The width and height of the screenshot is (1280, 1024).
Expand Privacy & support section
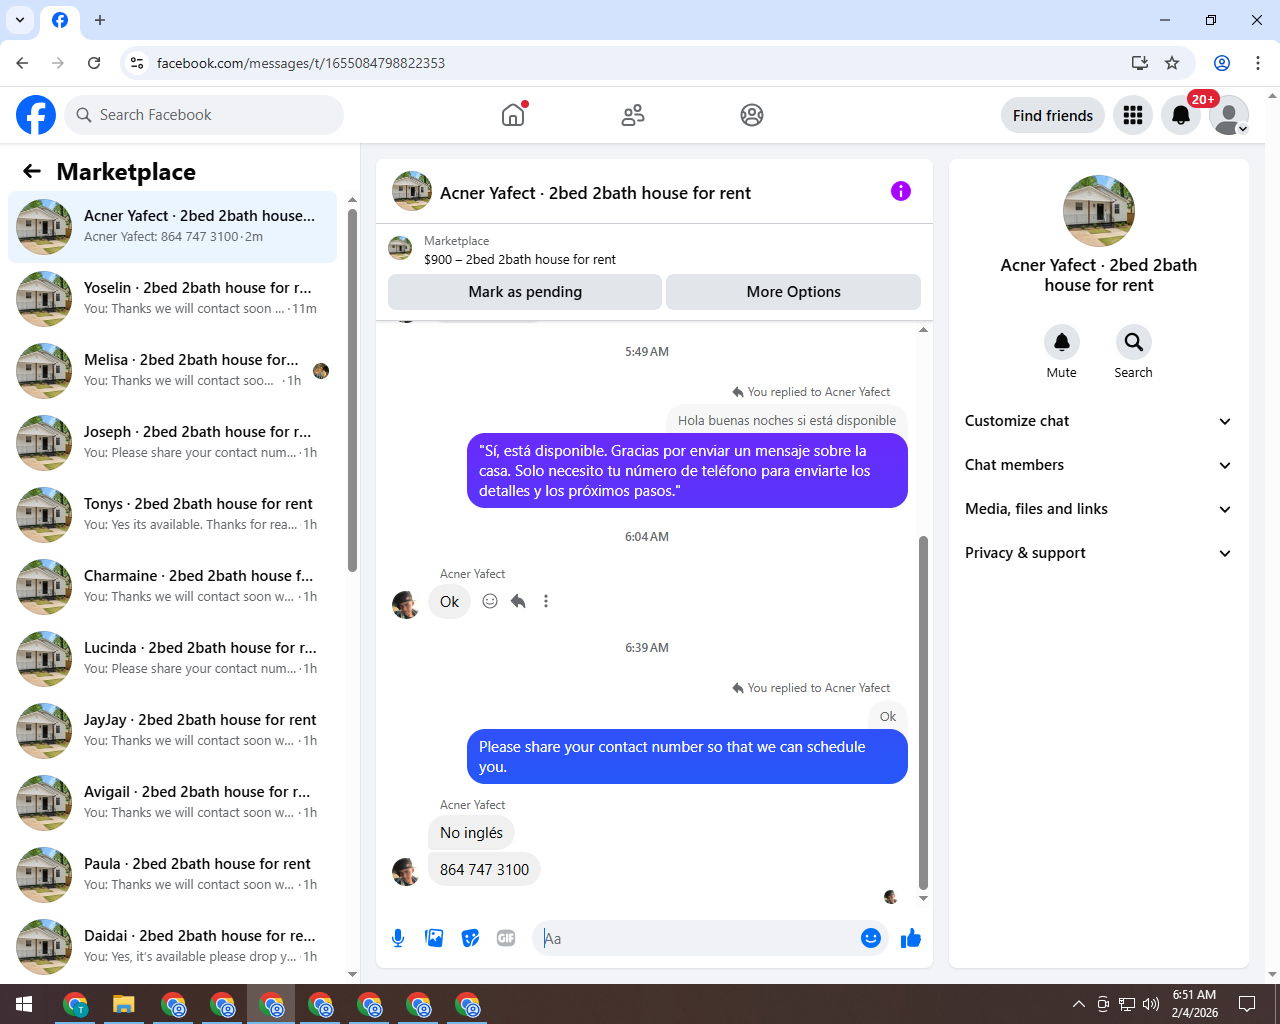[1099, 553]
